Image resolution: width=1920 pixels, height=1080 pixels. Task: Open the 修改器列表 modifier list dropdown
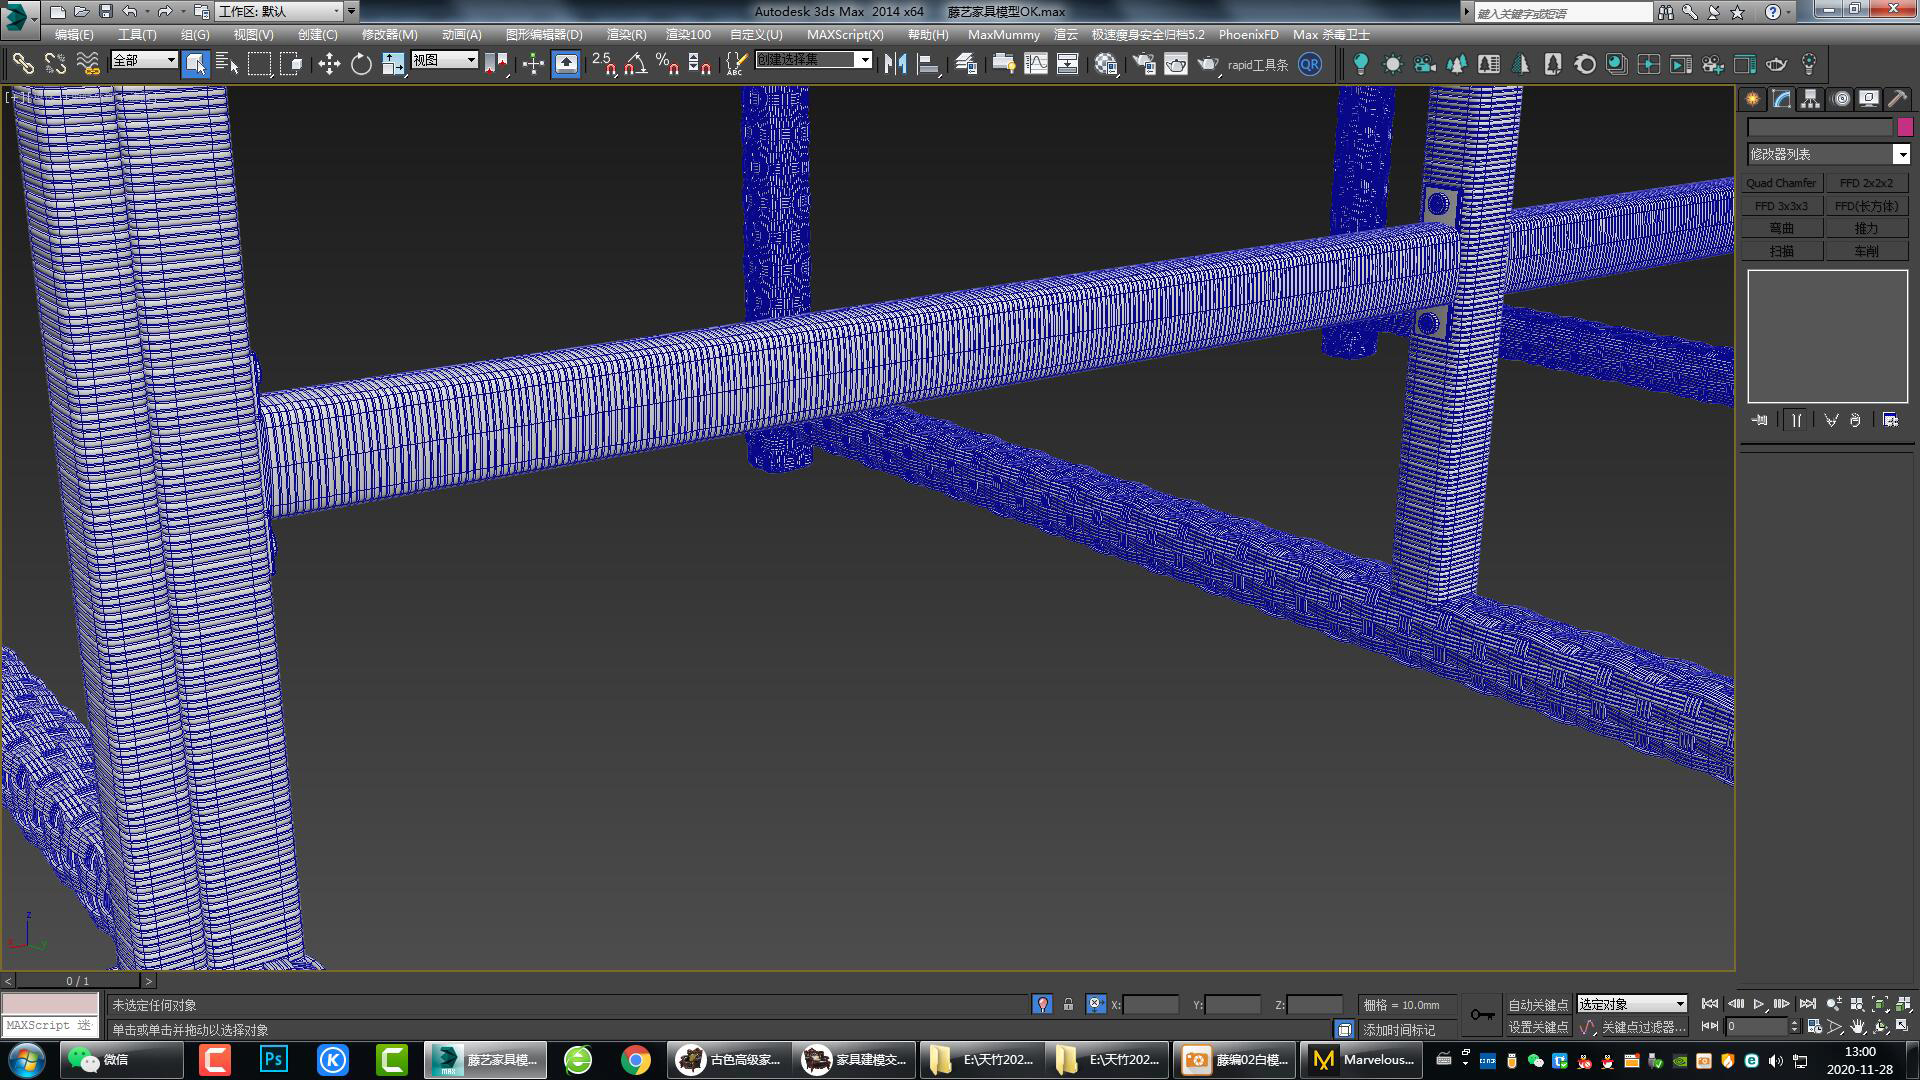(x=1901, y=154)
